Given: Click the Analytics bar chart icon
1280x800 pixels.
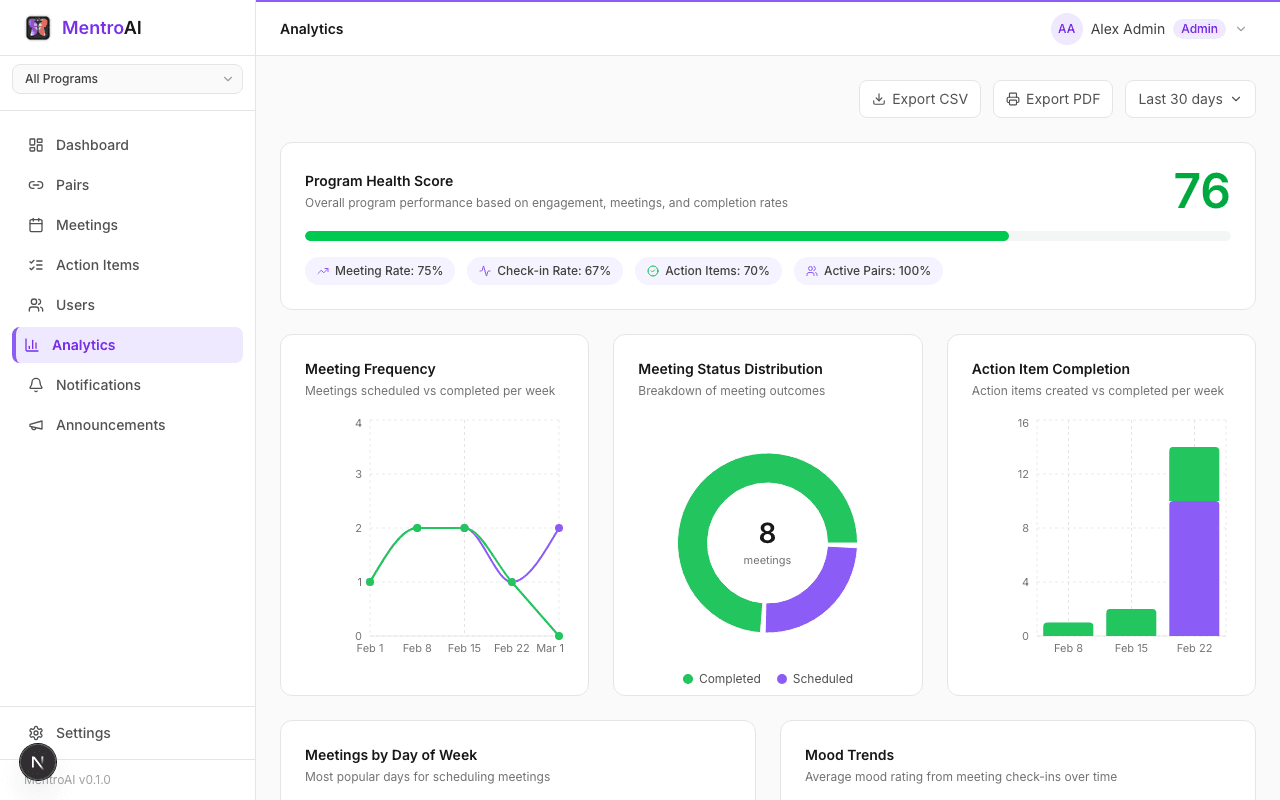Looking at the screenshot, I should pyautogui.click(x=34, y=344).
